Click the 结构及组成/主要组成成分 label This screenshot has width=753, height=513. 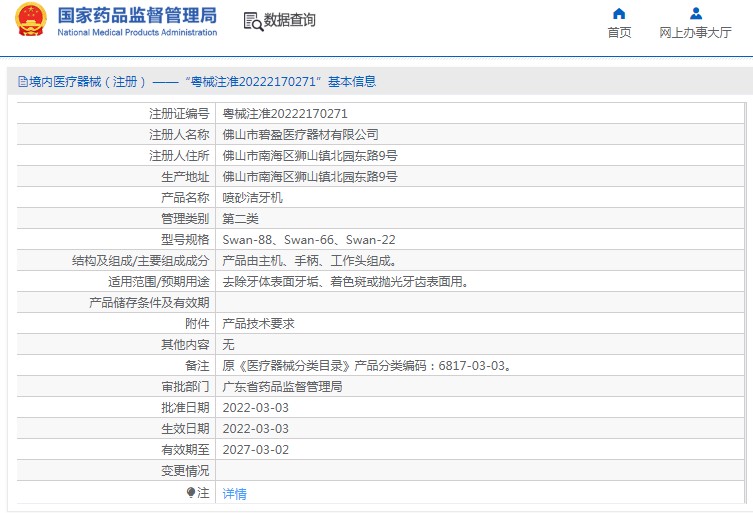pos(140,261)
